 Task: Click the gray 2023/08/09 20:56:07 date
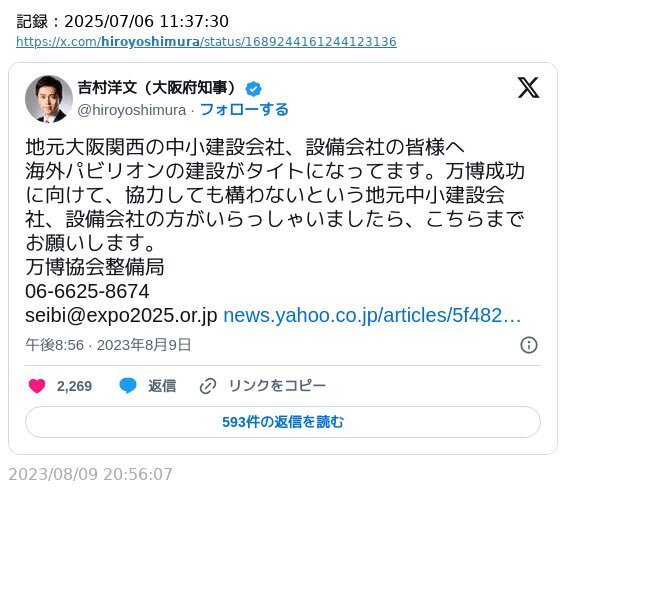pyautogui.click(x=90, y=475)
